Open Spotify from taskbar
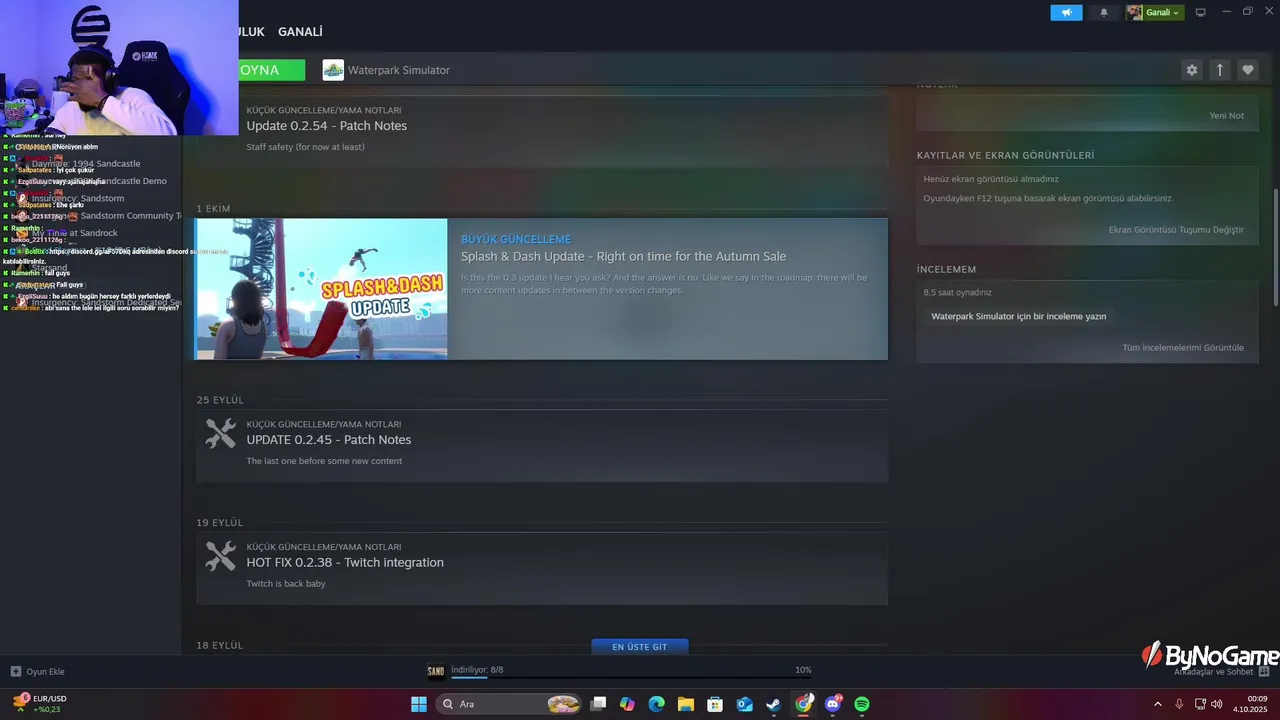The width and height of the screenshot is (1280, 720). tap(862, 704)
